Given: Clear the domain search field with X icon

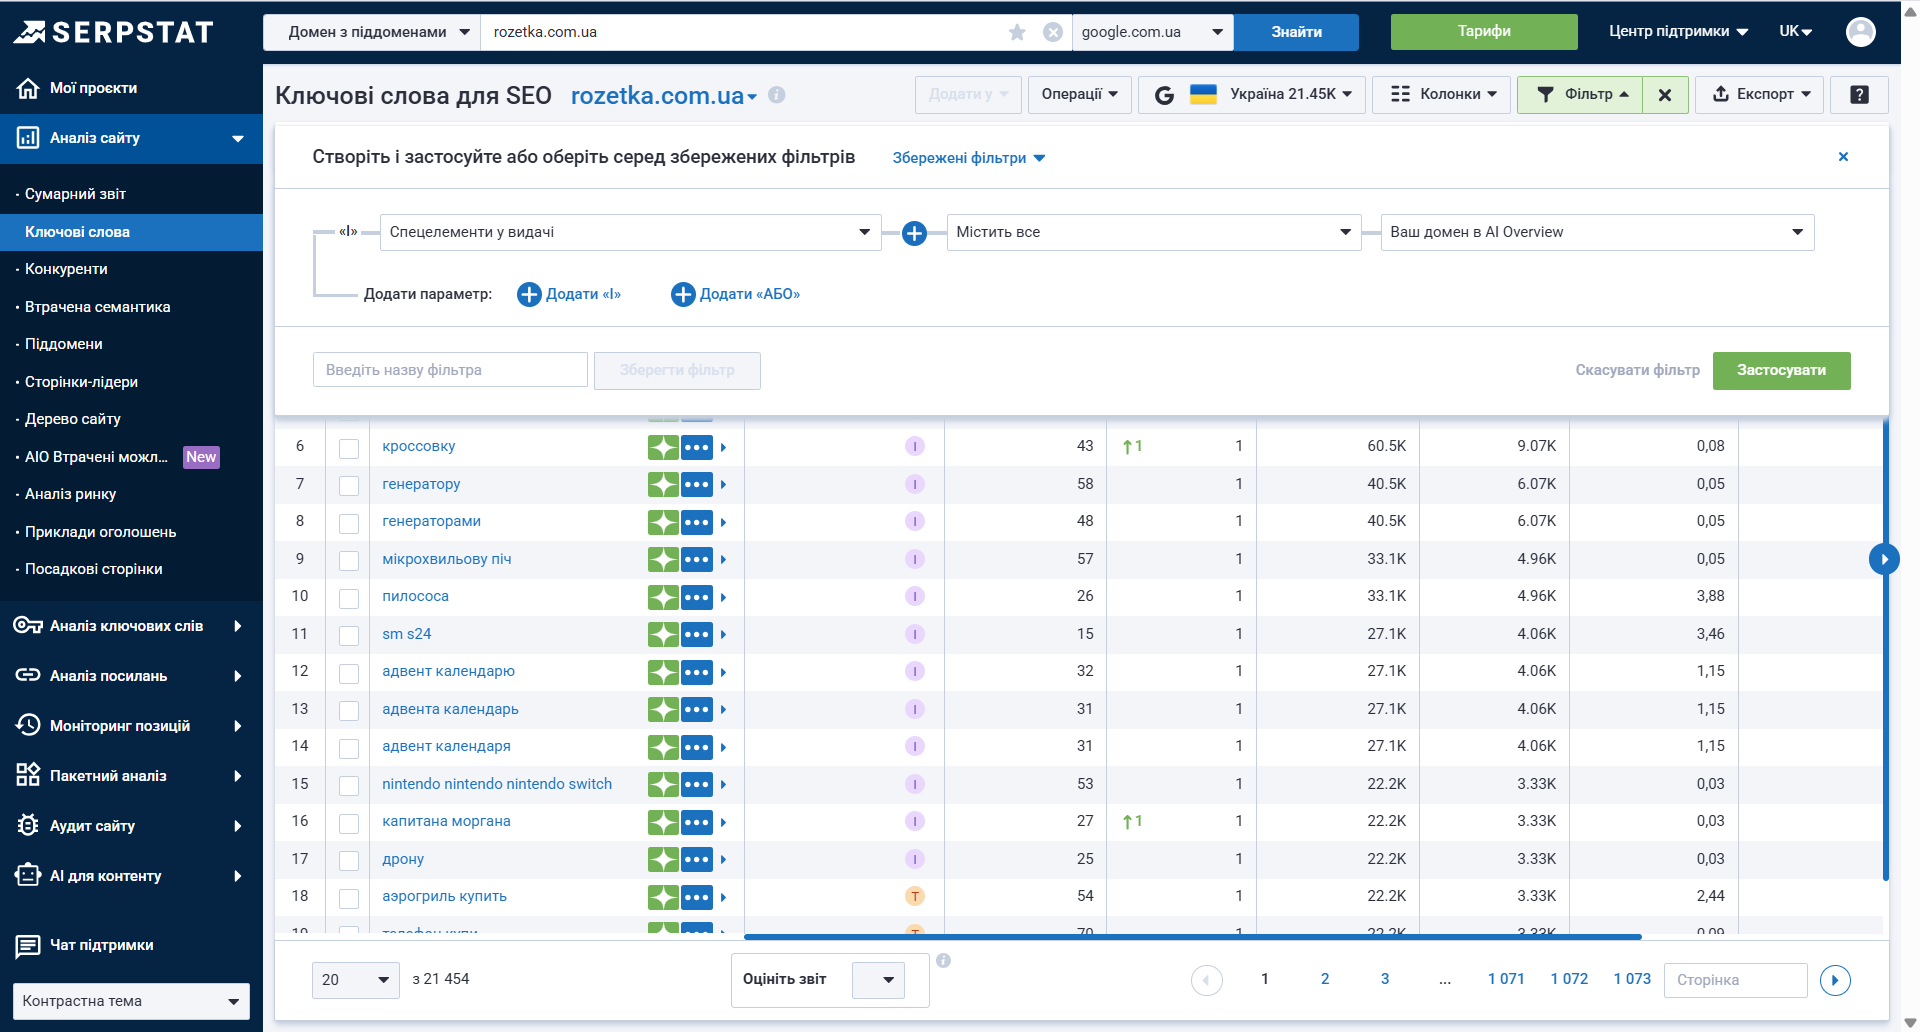Looking at the screenshot, I should click(1052, 32).
